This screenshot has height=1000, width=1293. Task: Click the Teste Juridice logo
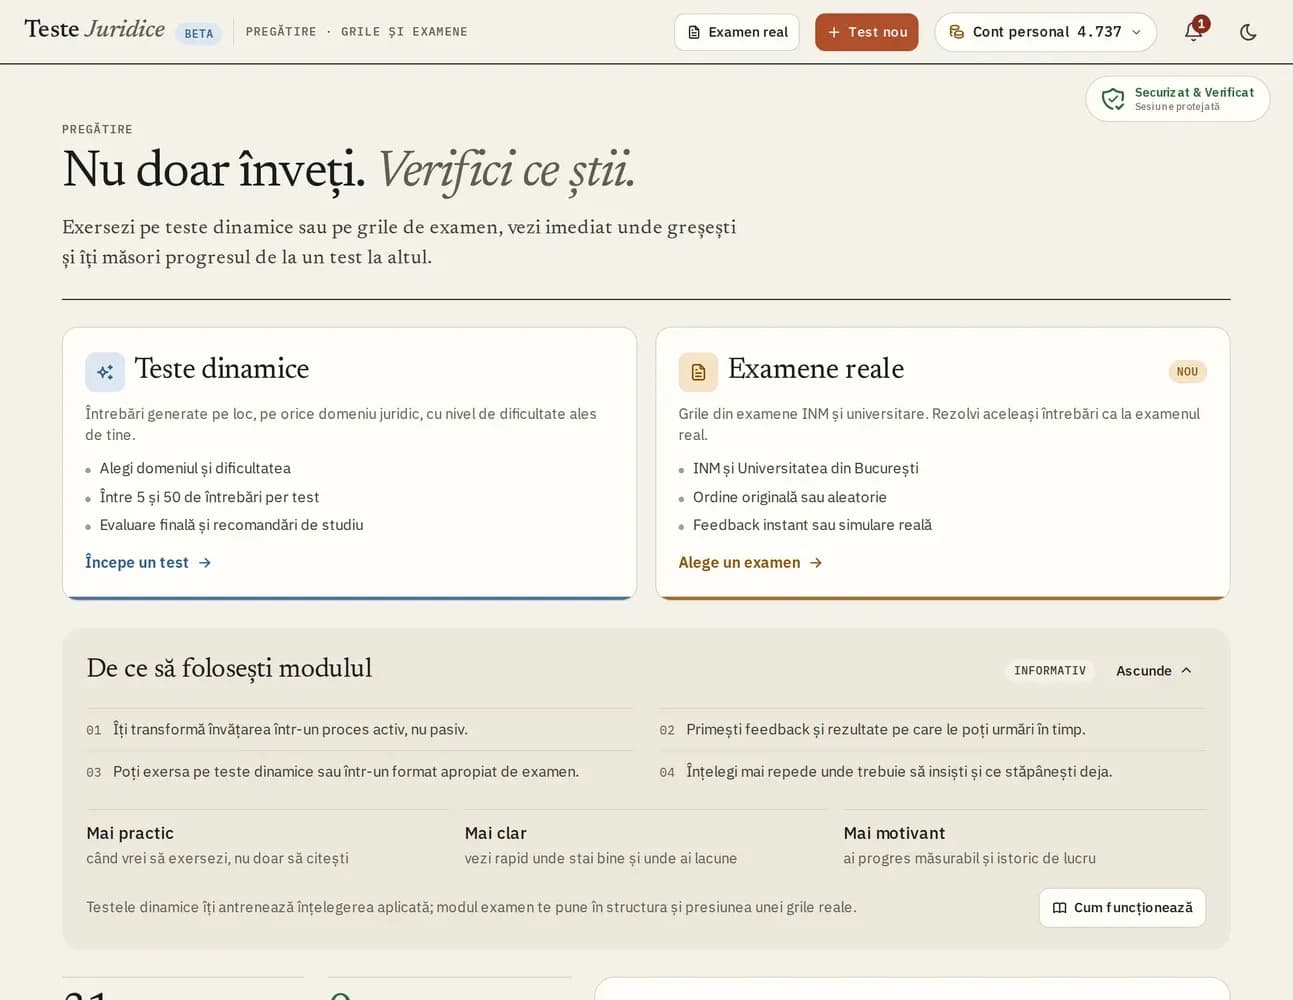point(94,29)
